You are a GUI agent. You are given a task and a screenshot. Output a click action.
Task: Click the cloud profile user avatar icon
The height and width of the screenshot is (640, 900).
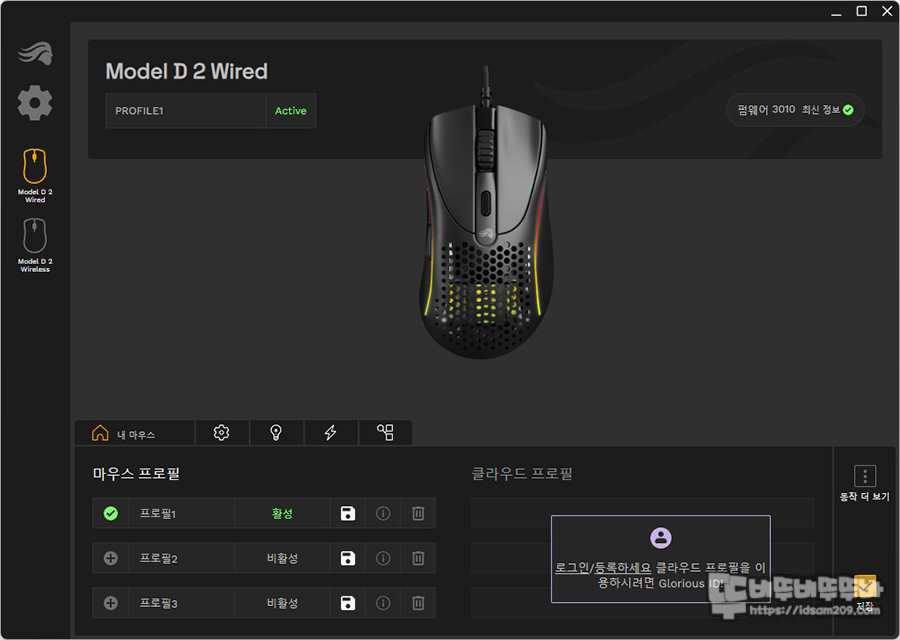(x=661, y=538)
